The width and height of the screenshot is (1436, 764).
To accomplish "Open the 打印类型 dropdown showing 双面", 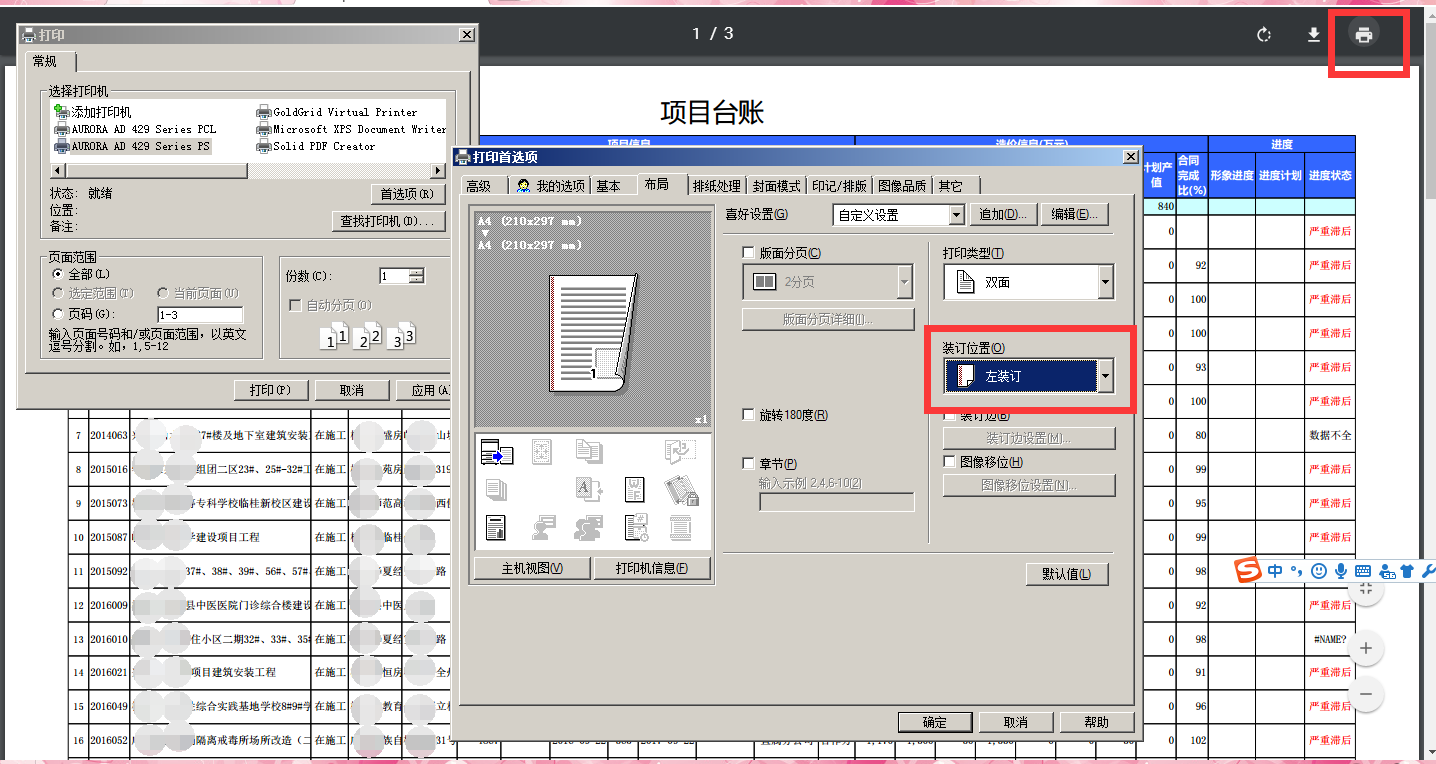I will [1029, 283].
